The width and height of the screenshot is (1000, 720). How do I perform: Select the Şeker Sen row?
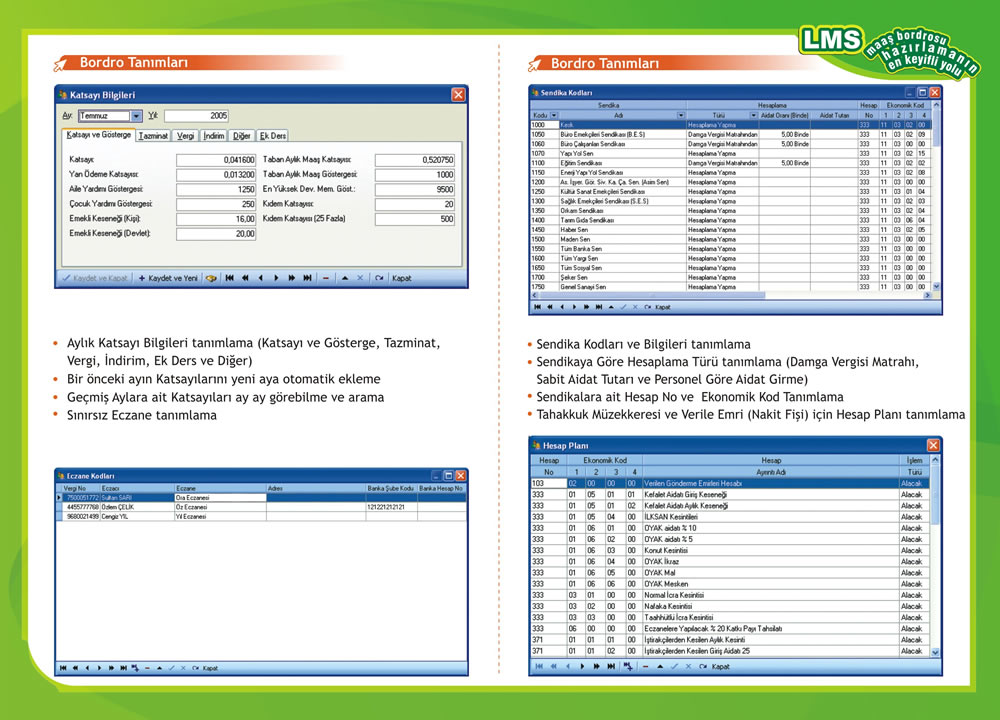tap(730, 278)
